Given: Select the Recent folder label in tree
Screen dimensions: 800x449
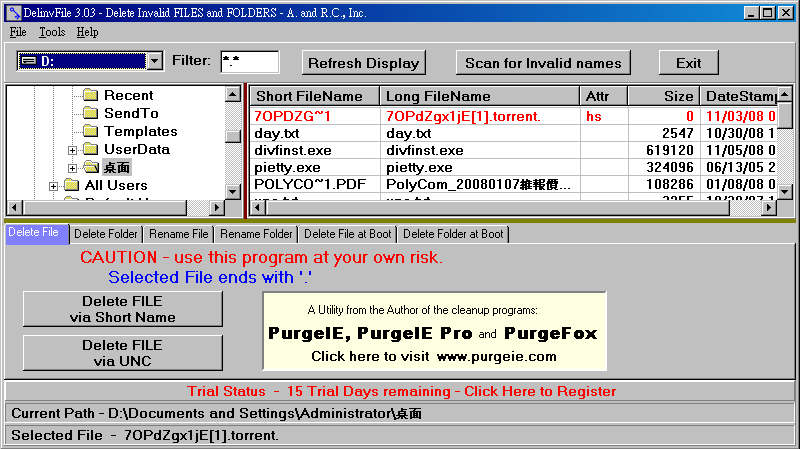Looking at the screenshot, I should 128,95.
